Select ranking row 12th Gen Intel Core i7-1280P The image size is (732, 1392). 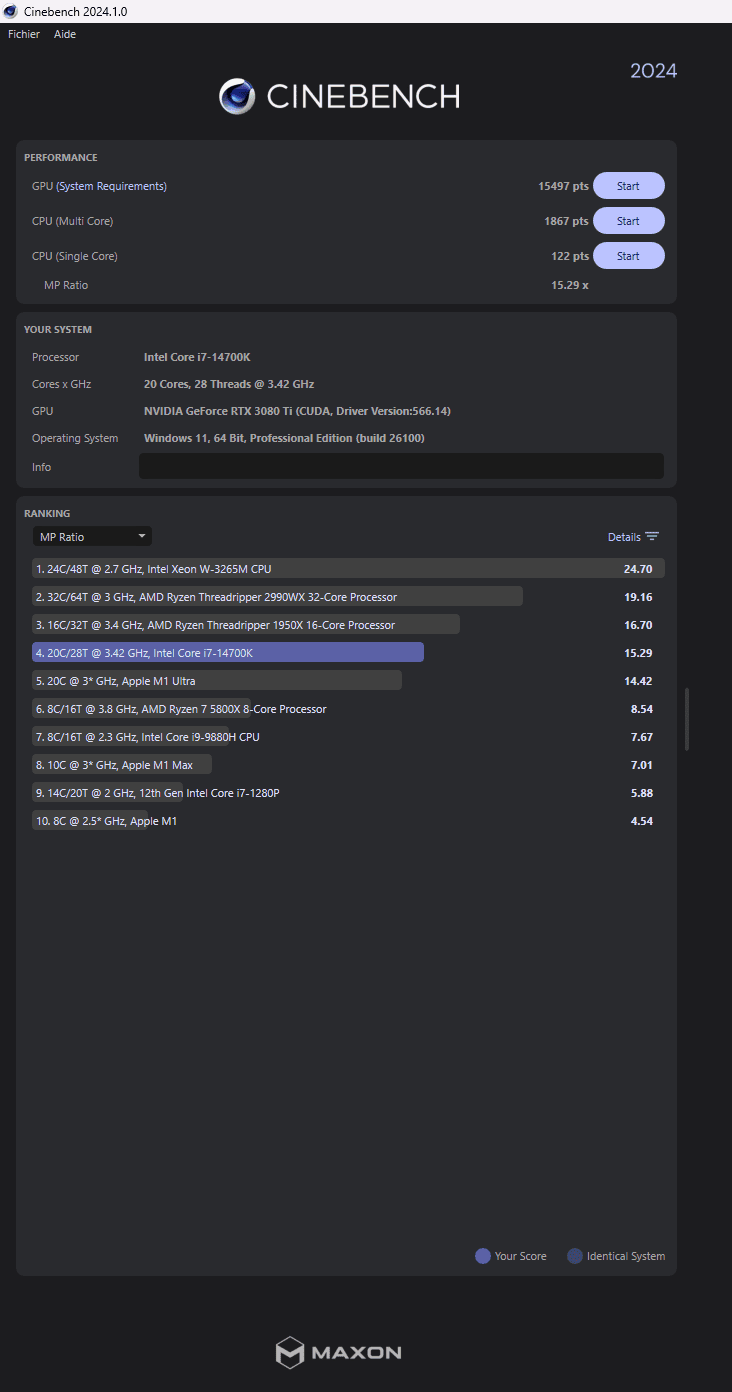(348, 793)
